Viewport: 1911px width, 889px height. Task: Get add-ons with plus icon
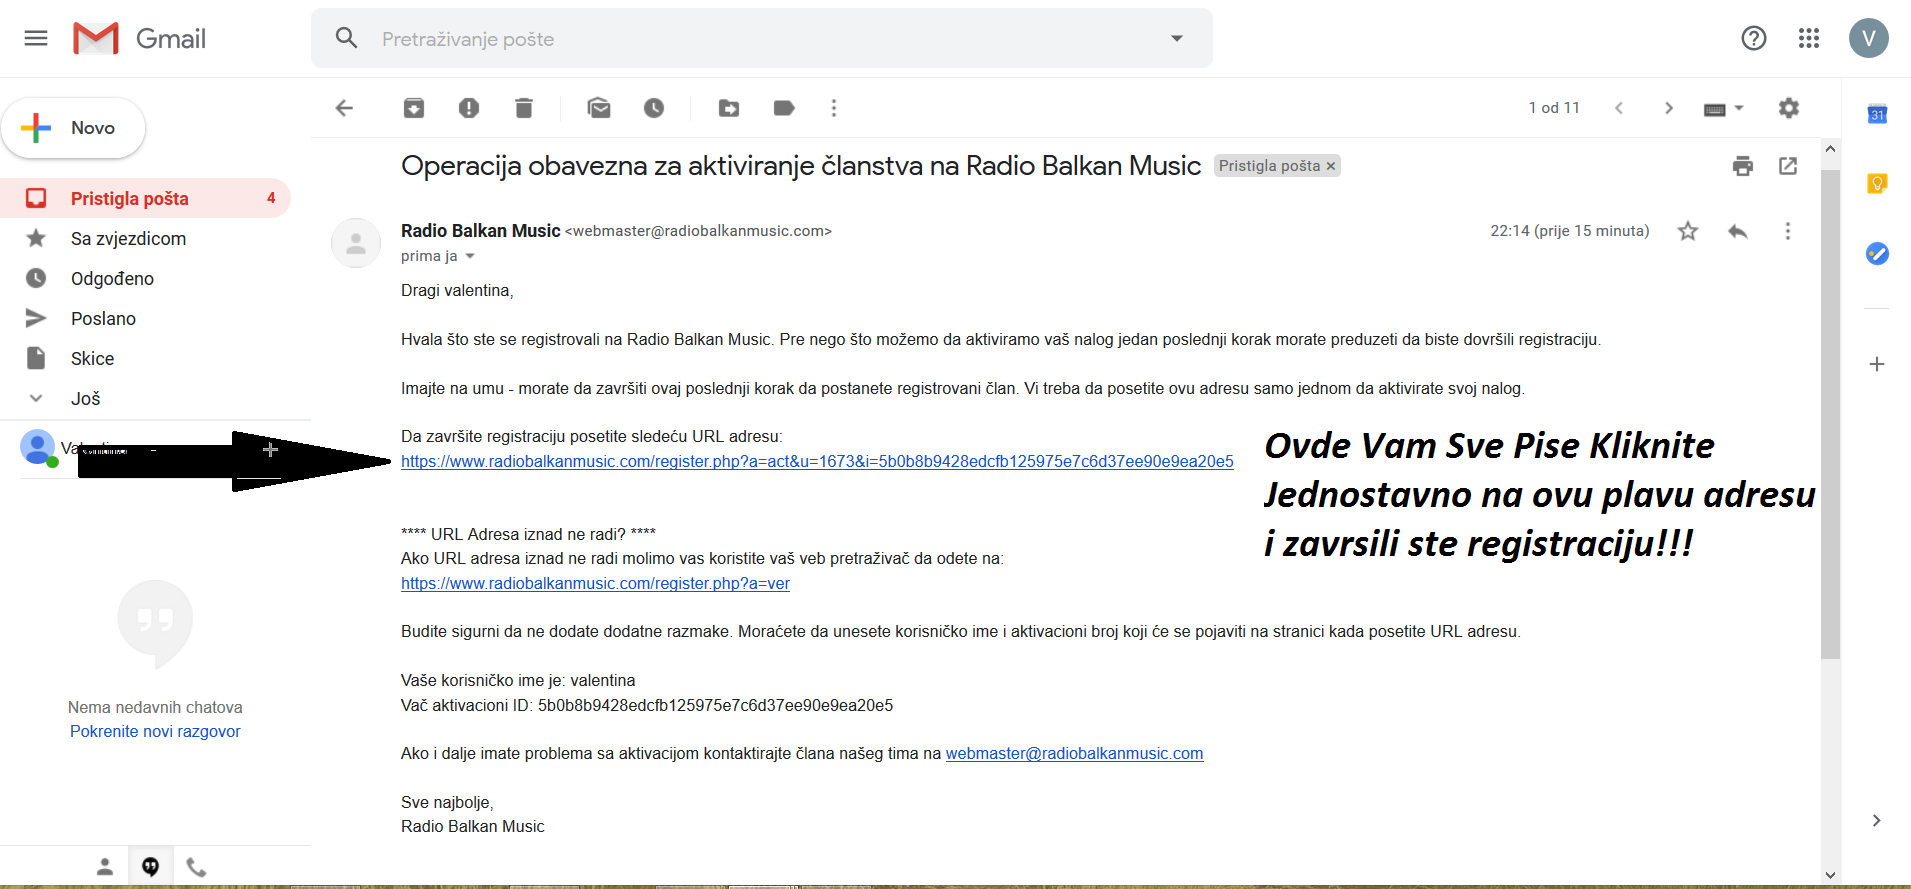pos(1877,364)
